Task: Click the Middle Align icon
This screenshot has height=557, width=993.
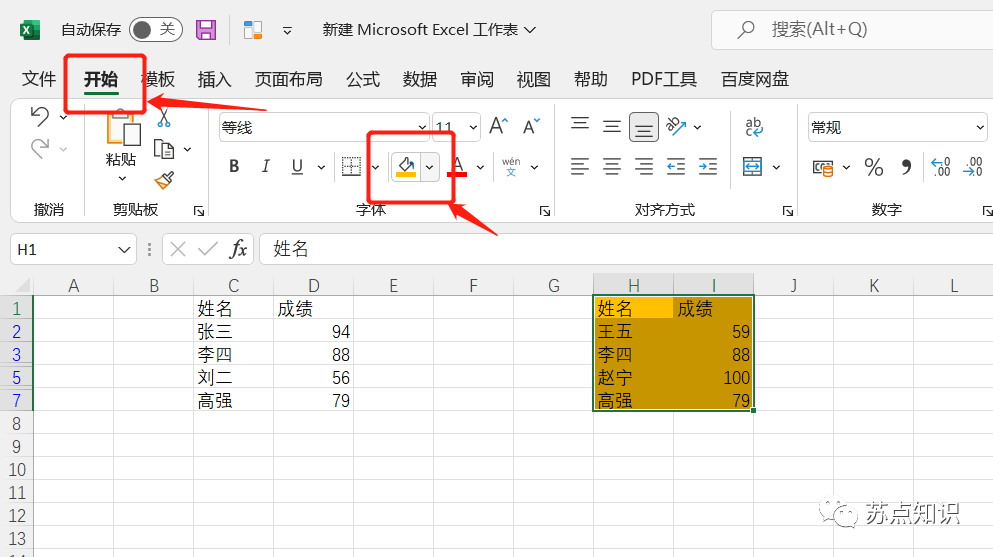Action: pos(612,127)
